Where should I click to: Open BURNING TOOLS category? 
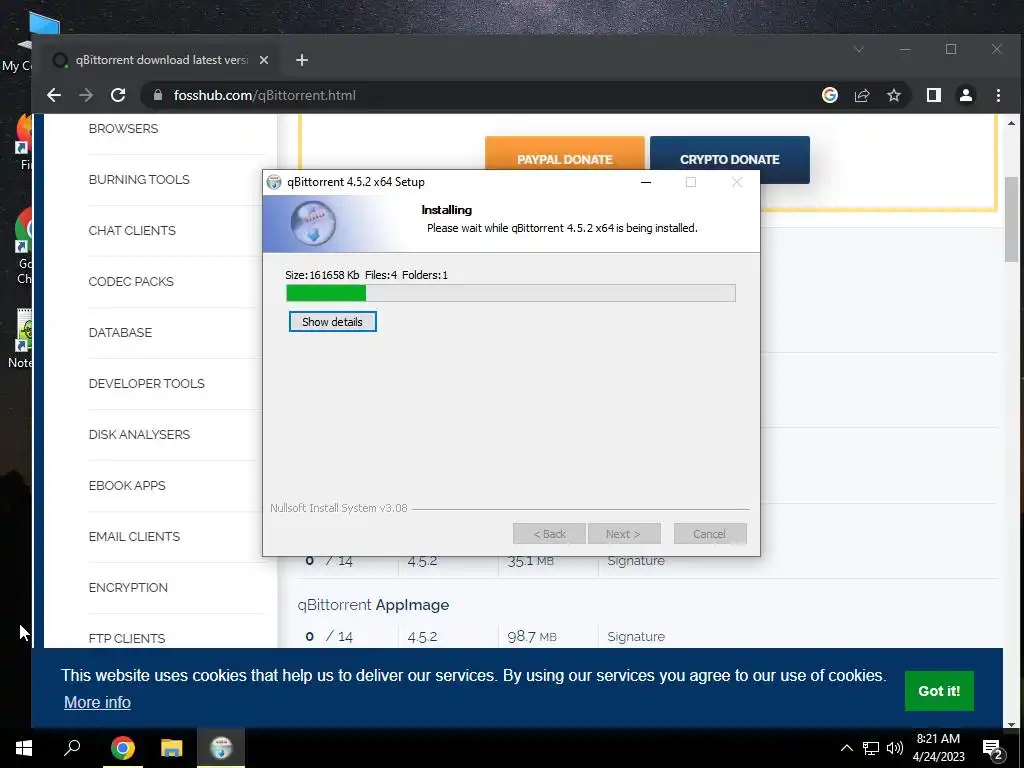pos(139,180)
